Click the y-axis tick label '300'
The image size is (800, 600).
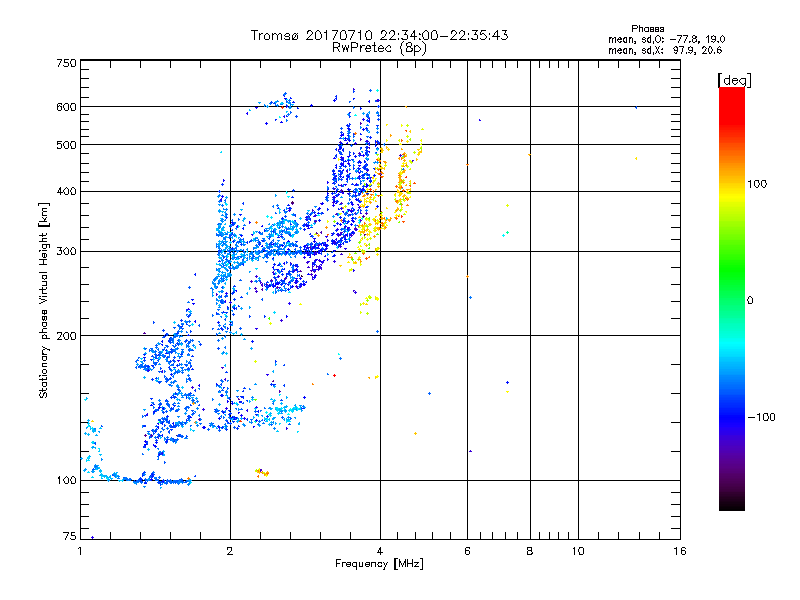pyautogui.click(x=67, y=252)
